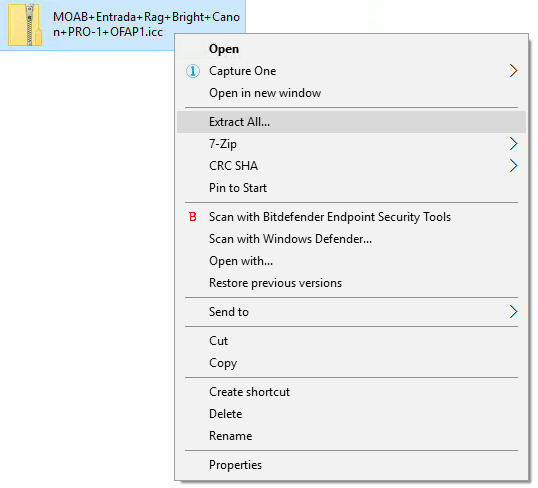Click the Capture One logo icon
This screenshot has height=488, width=538.
[193, 71]
